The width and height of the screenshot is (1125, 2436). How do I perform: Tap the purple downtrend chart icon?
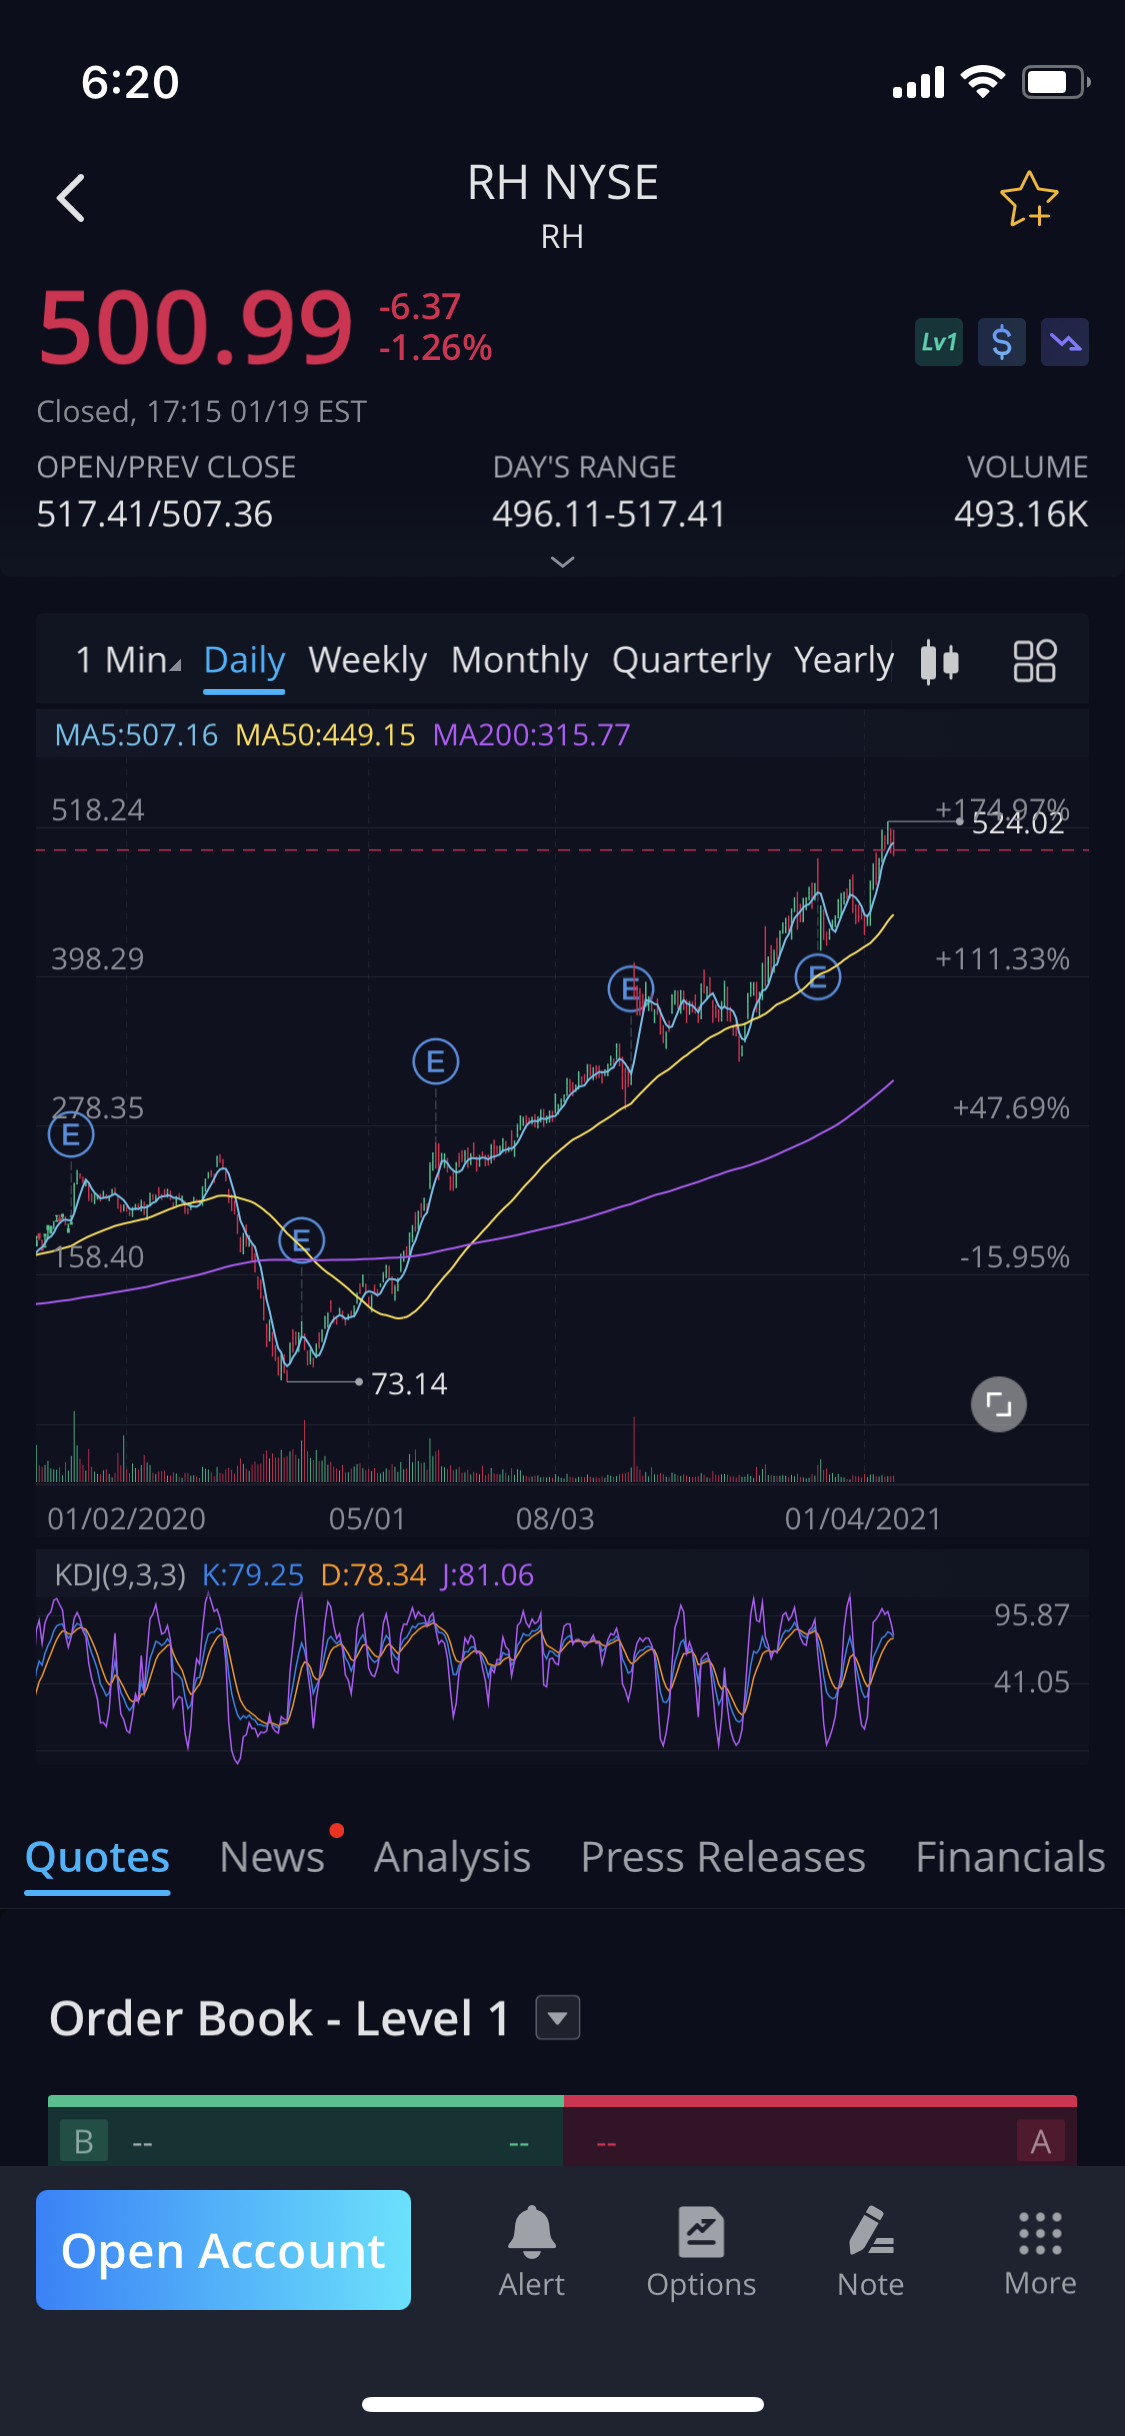pos(1064,343)
